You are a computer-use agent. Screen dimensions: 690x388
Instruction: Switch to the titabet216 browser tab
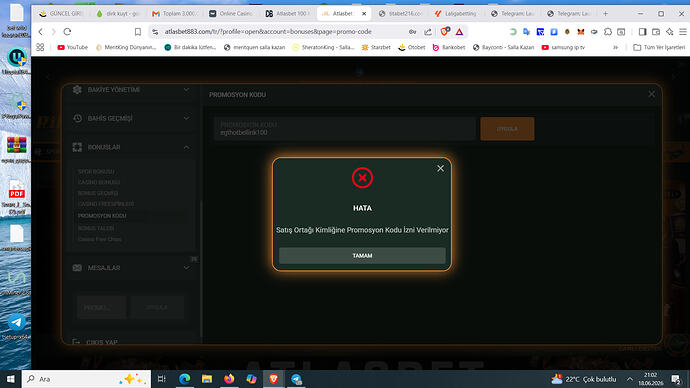400,14
